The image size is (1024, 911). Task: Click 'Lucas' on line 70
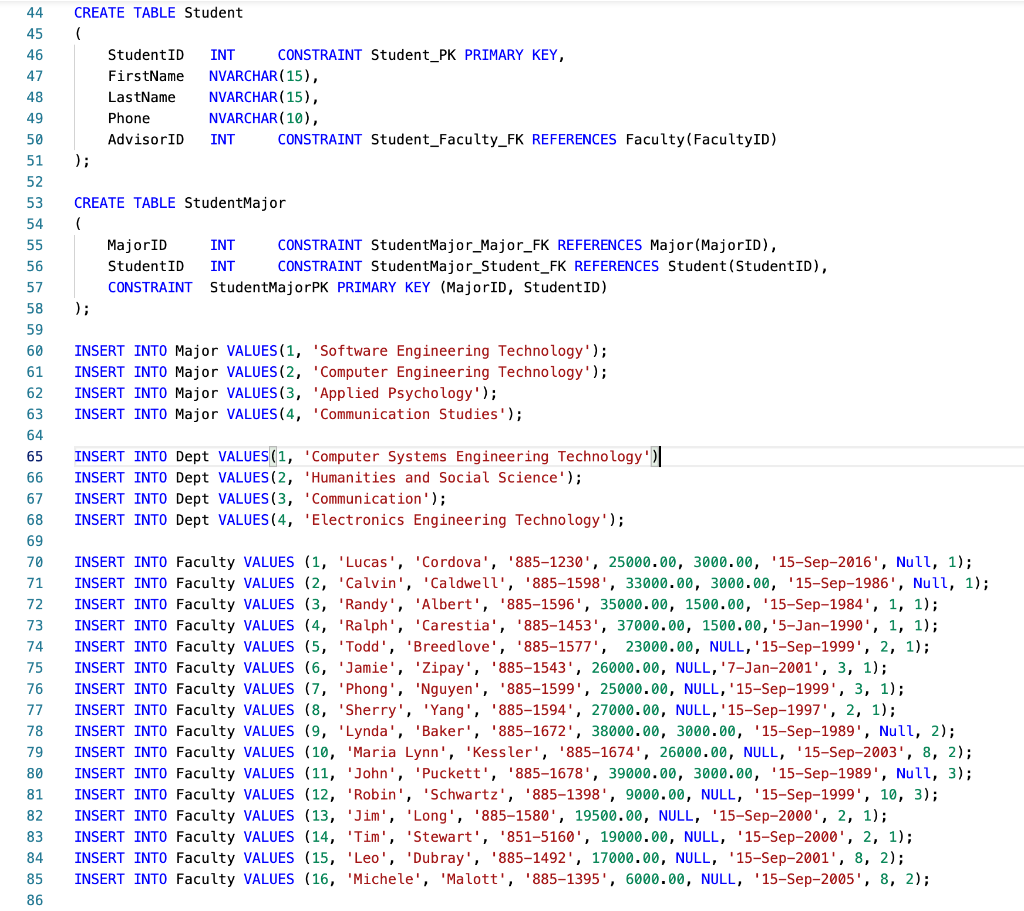tap(366, 562)
